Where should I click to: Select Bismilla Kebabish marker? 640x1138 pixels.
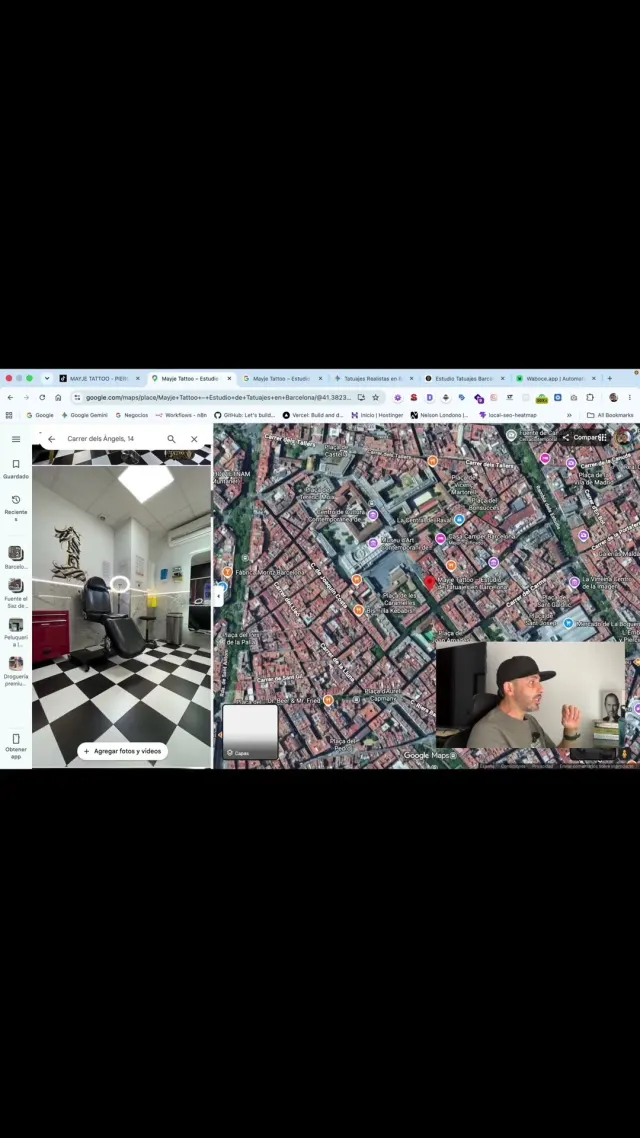click(358, 610)
